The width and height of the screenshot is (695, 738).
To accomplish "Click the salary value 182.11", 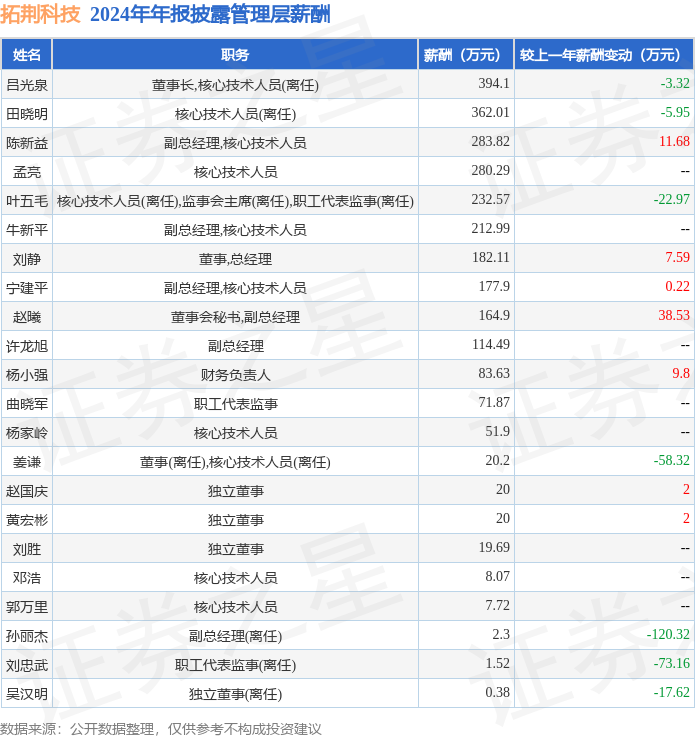I will (491, 257).
